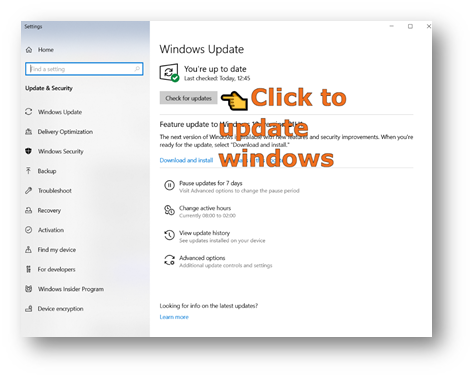This screenshot has height=379, width=474.
Task: Open Find my device settings
Action: point(56,249)
